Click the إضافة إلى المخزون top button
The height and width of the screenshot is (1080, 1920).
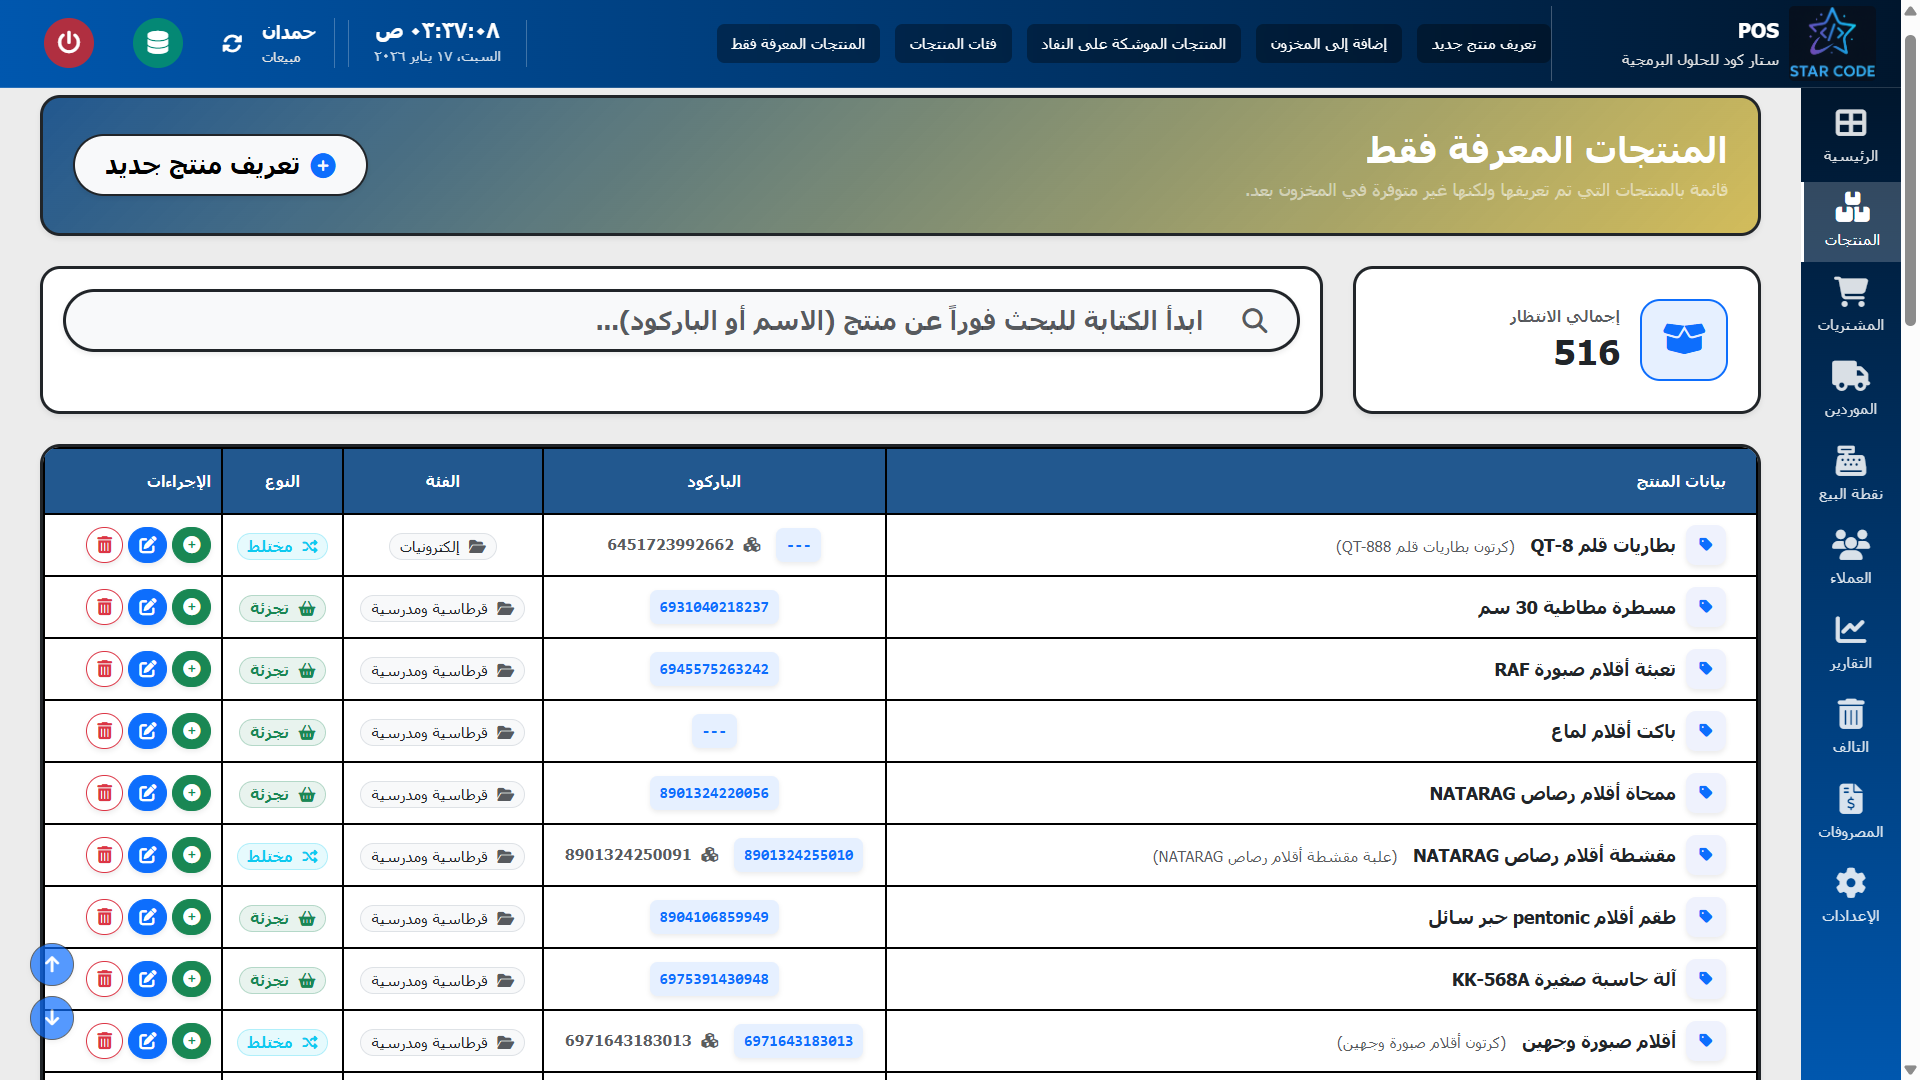[1328, 44]
